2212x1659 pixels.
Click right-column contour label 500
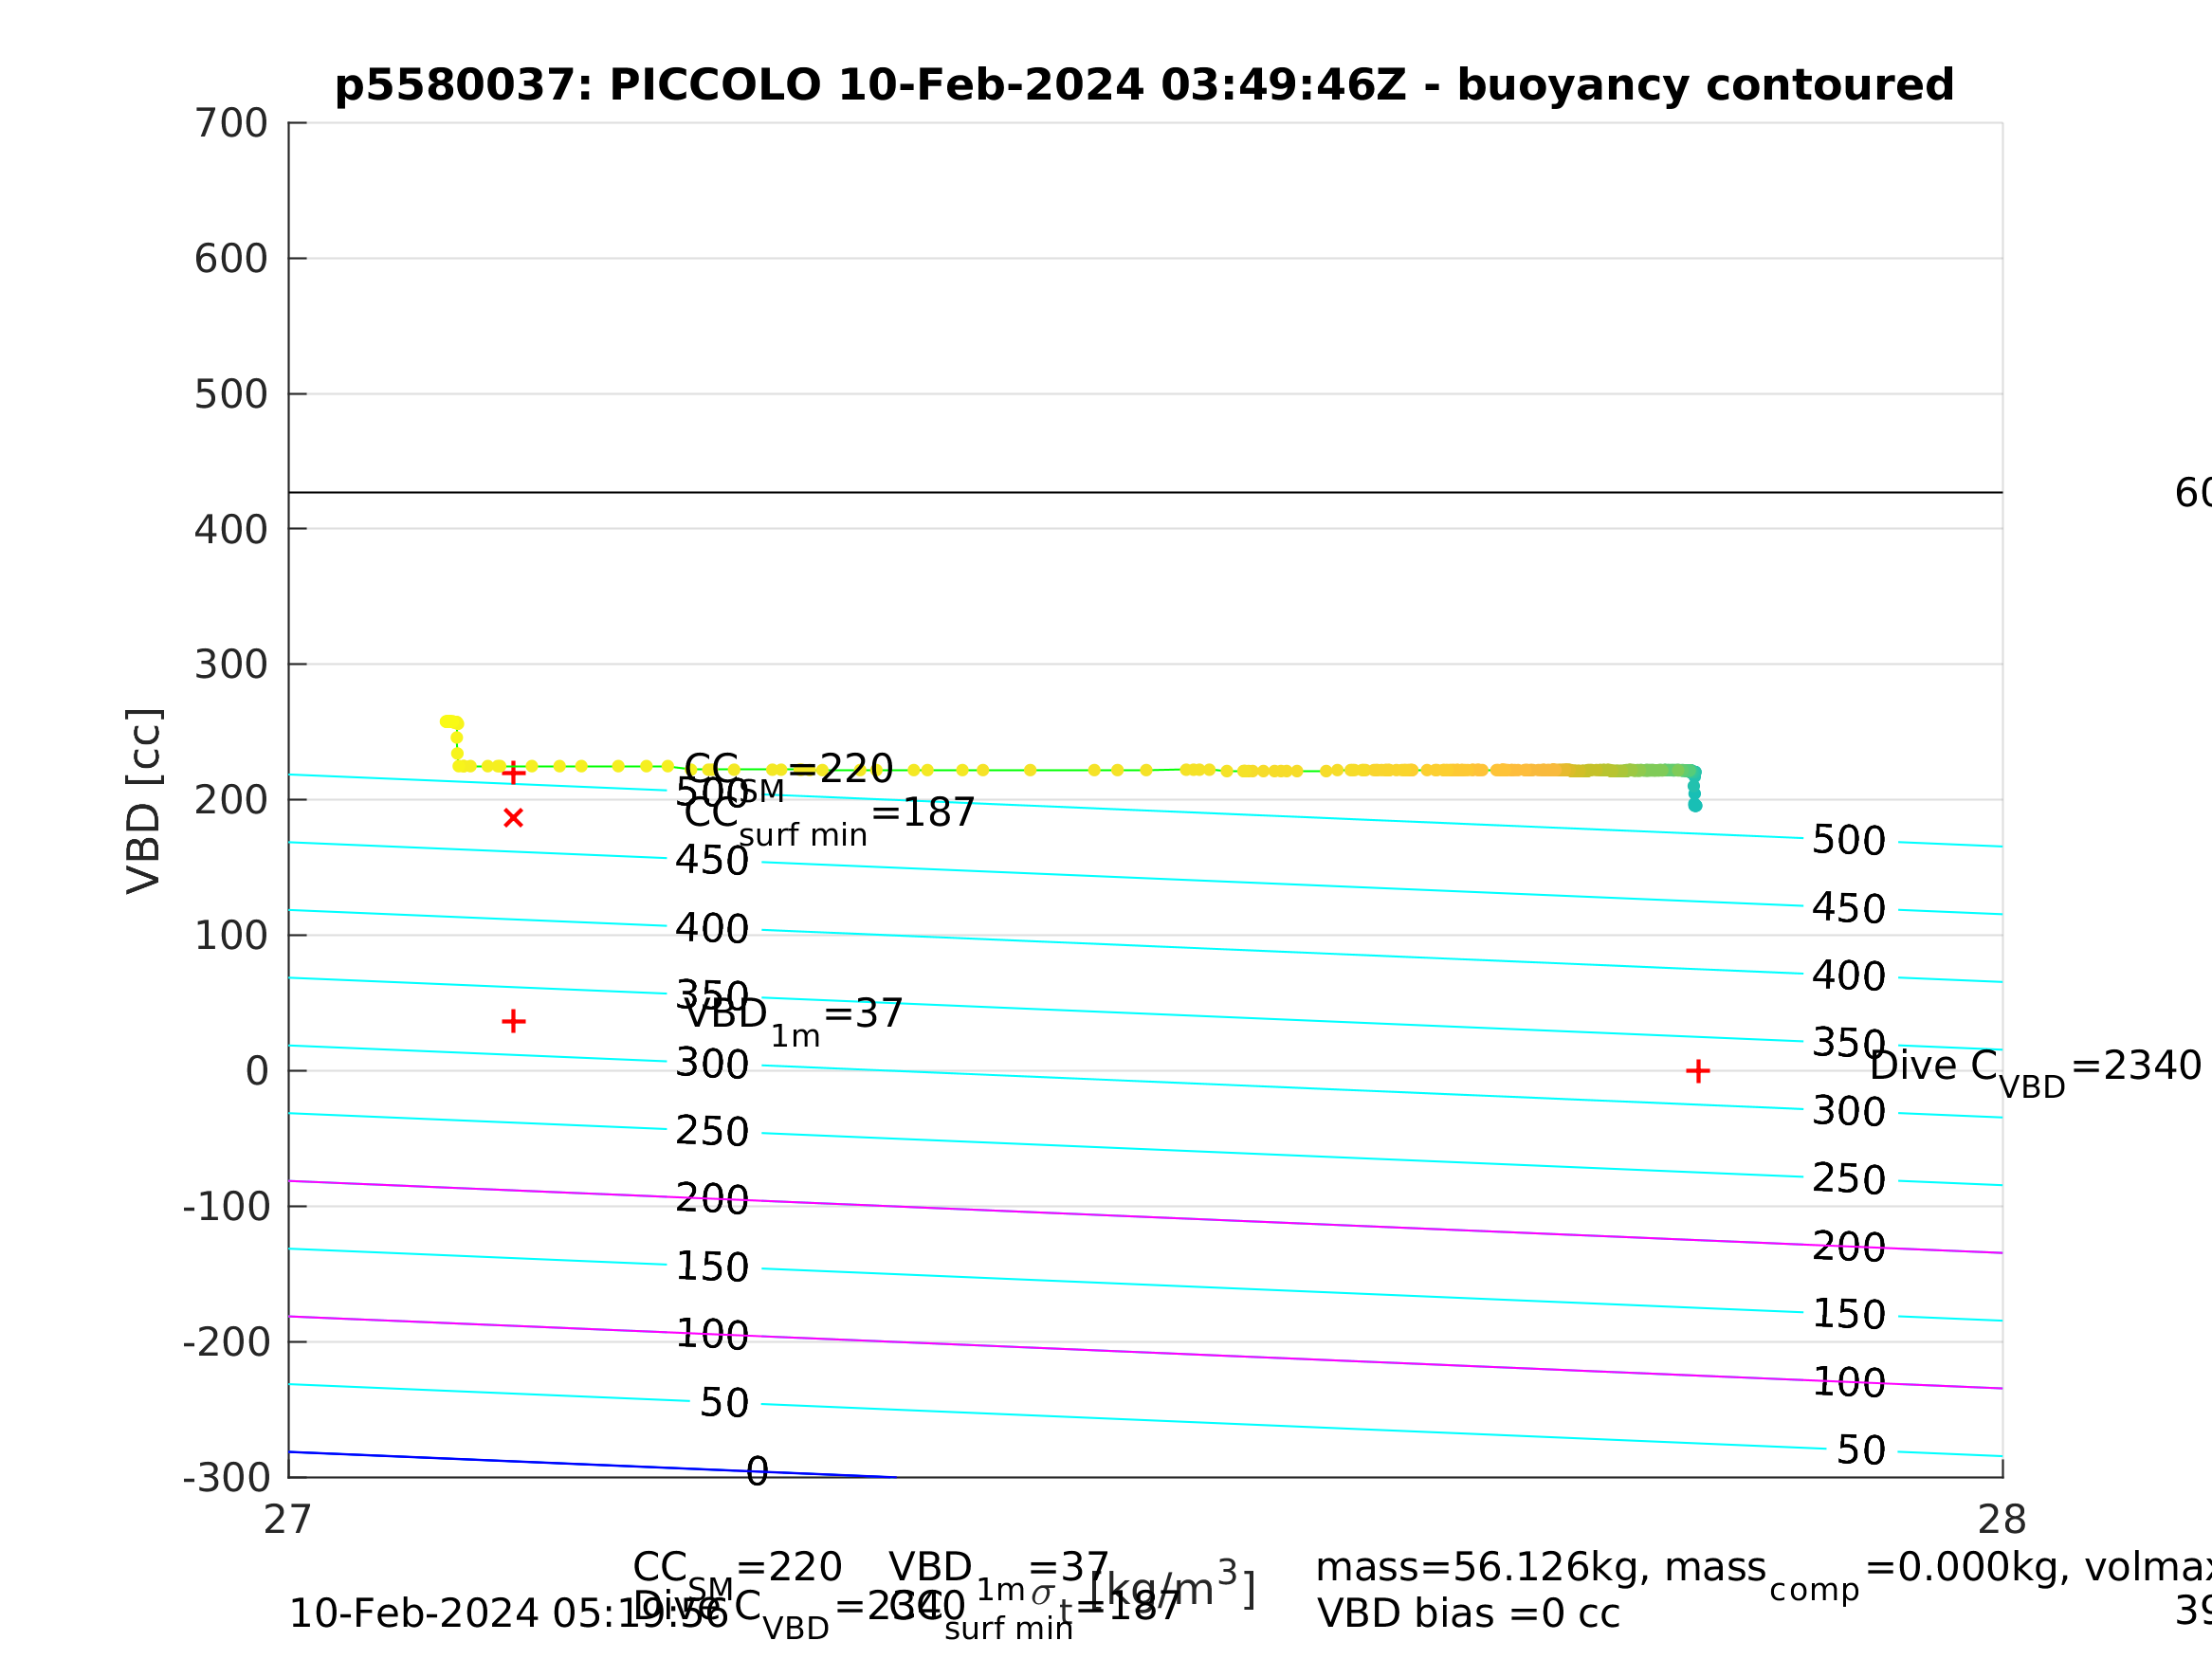(x=1849, y=841)
